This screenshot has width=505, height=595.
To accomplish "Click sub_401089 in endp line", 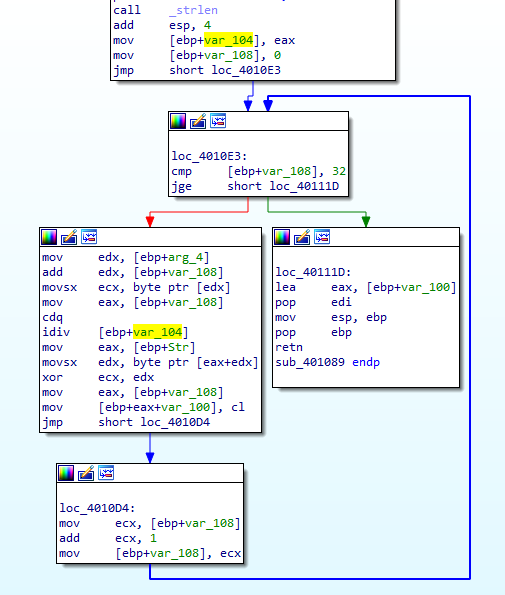I will pyautogui.click(x=310, y=362).
